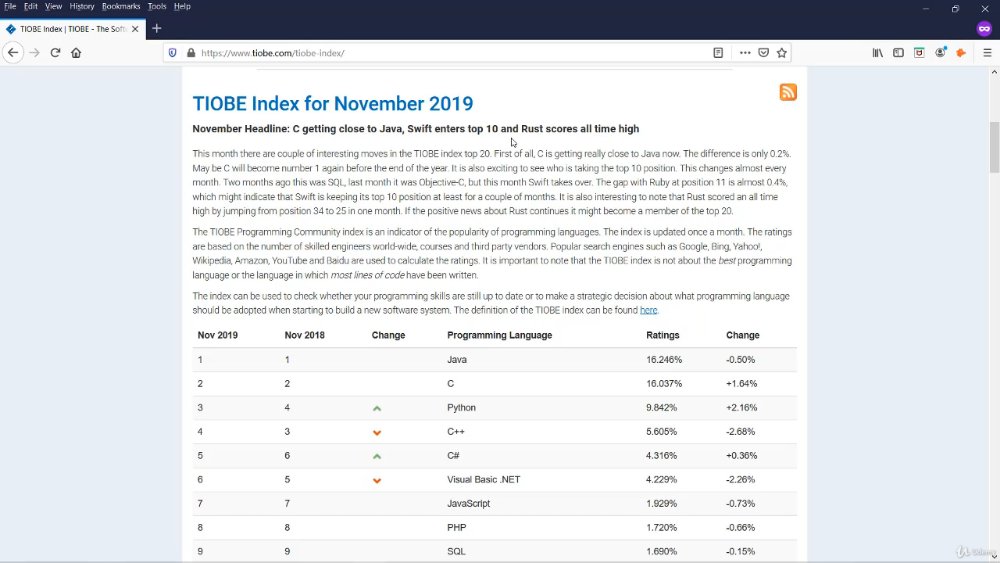Viewport: 1000px width, 563px height.
Task: Click the change value +2.16%
Action: [741, 407]
